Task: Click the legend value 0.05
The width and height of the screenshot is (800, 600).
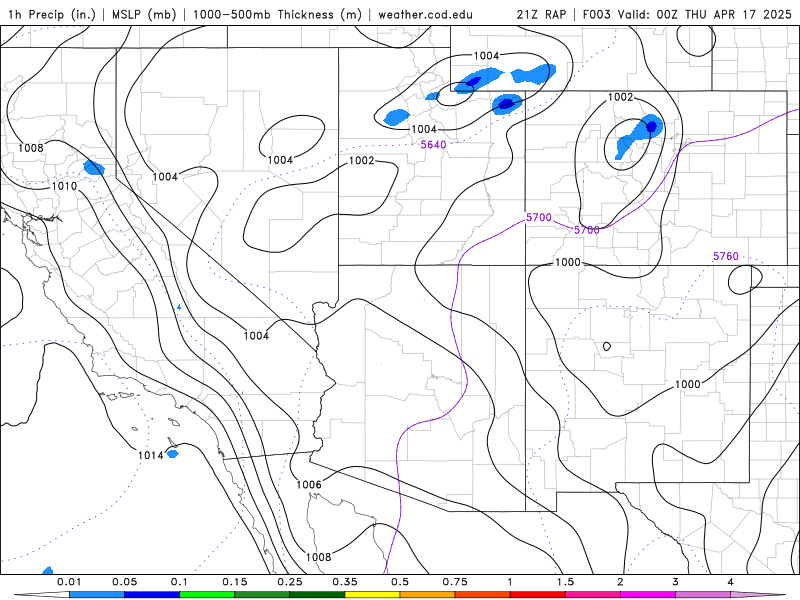Action: pos(124,582)
